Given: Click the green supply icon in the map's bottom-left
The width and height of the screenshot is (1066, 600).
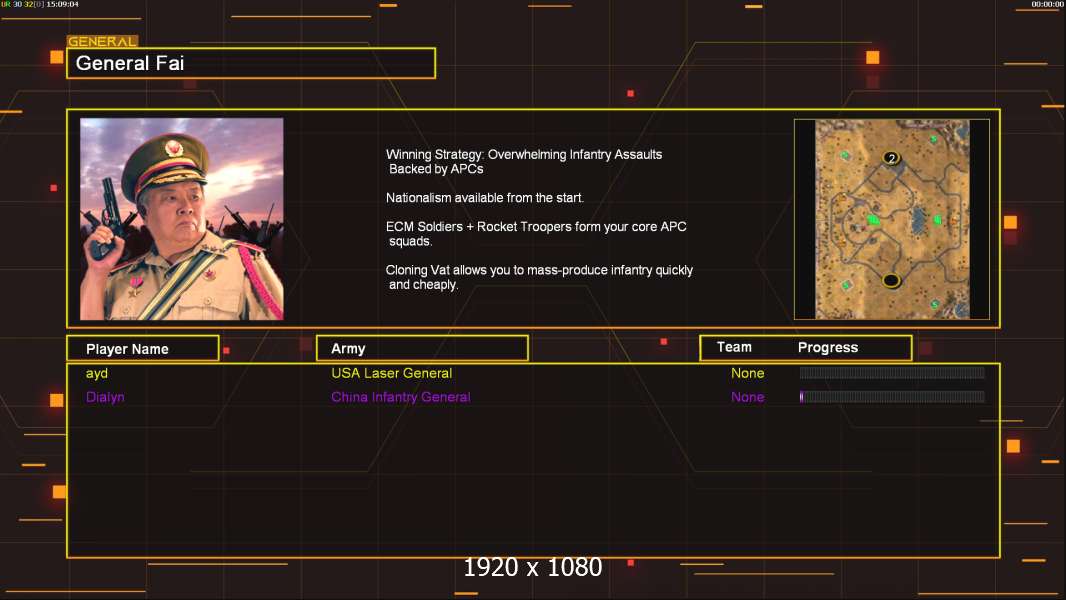Looking at the screenshot, I should pos(846,285).
